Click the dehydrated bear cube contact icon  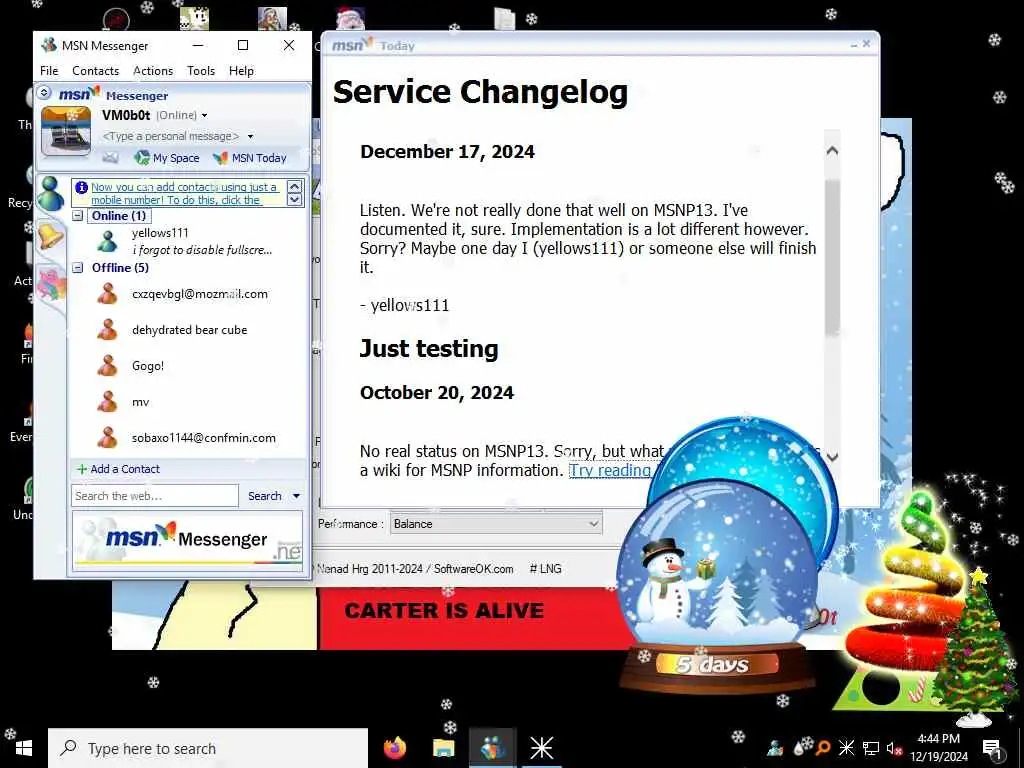108,330
